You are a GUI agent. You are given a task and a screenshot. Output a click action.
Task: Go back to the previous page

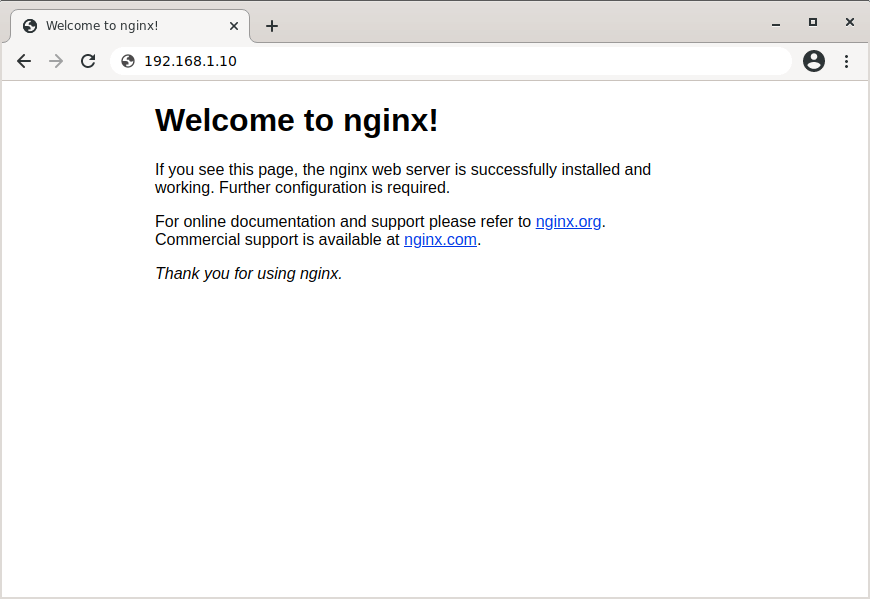click(24, 61)
